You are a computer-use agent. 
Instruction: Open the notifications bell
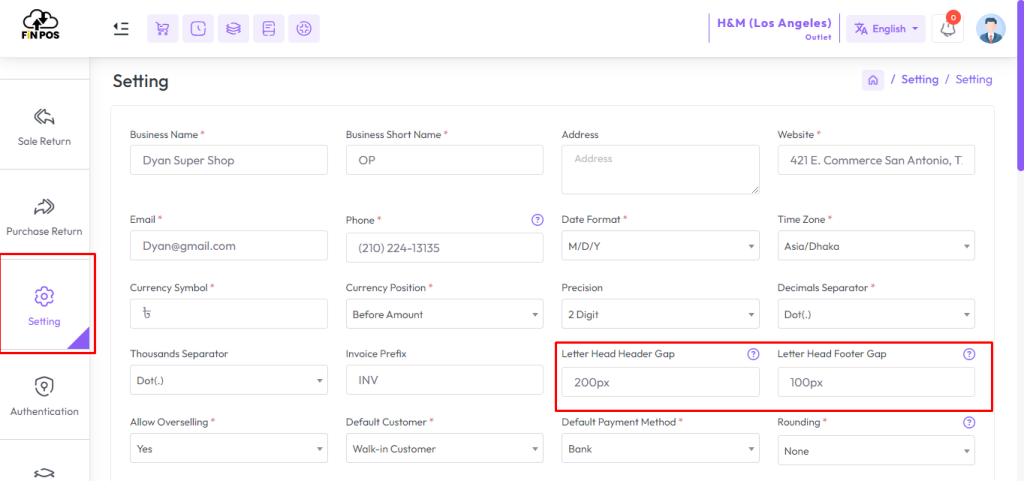[x=948, y=29]
